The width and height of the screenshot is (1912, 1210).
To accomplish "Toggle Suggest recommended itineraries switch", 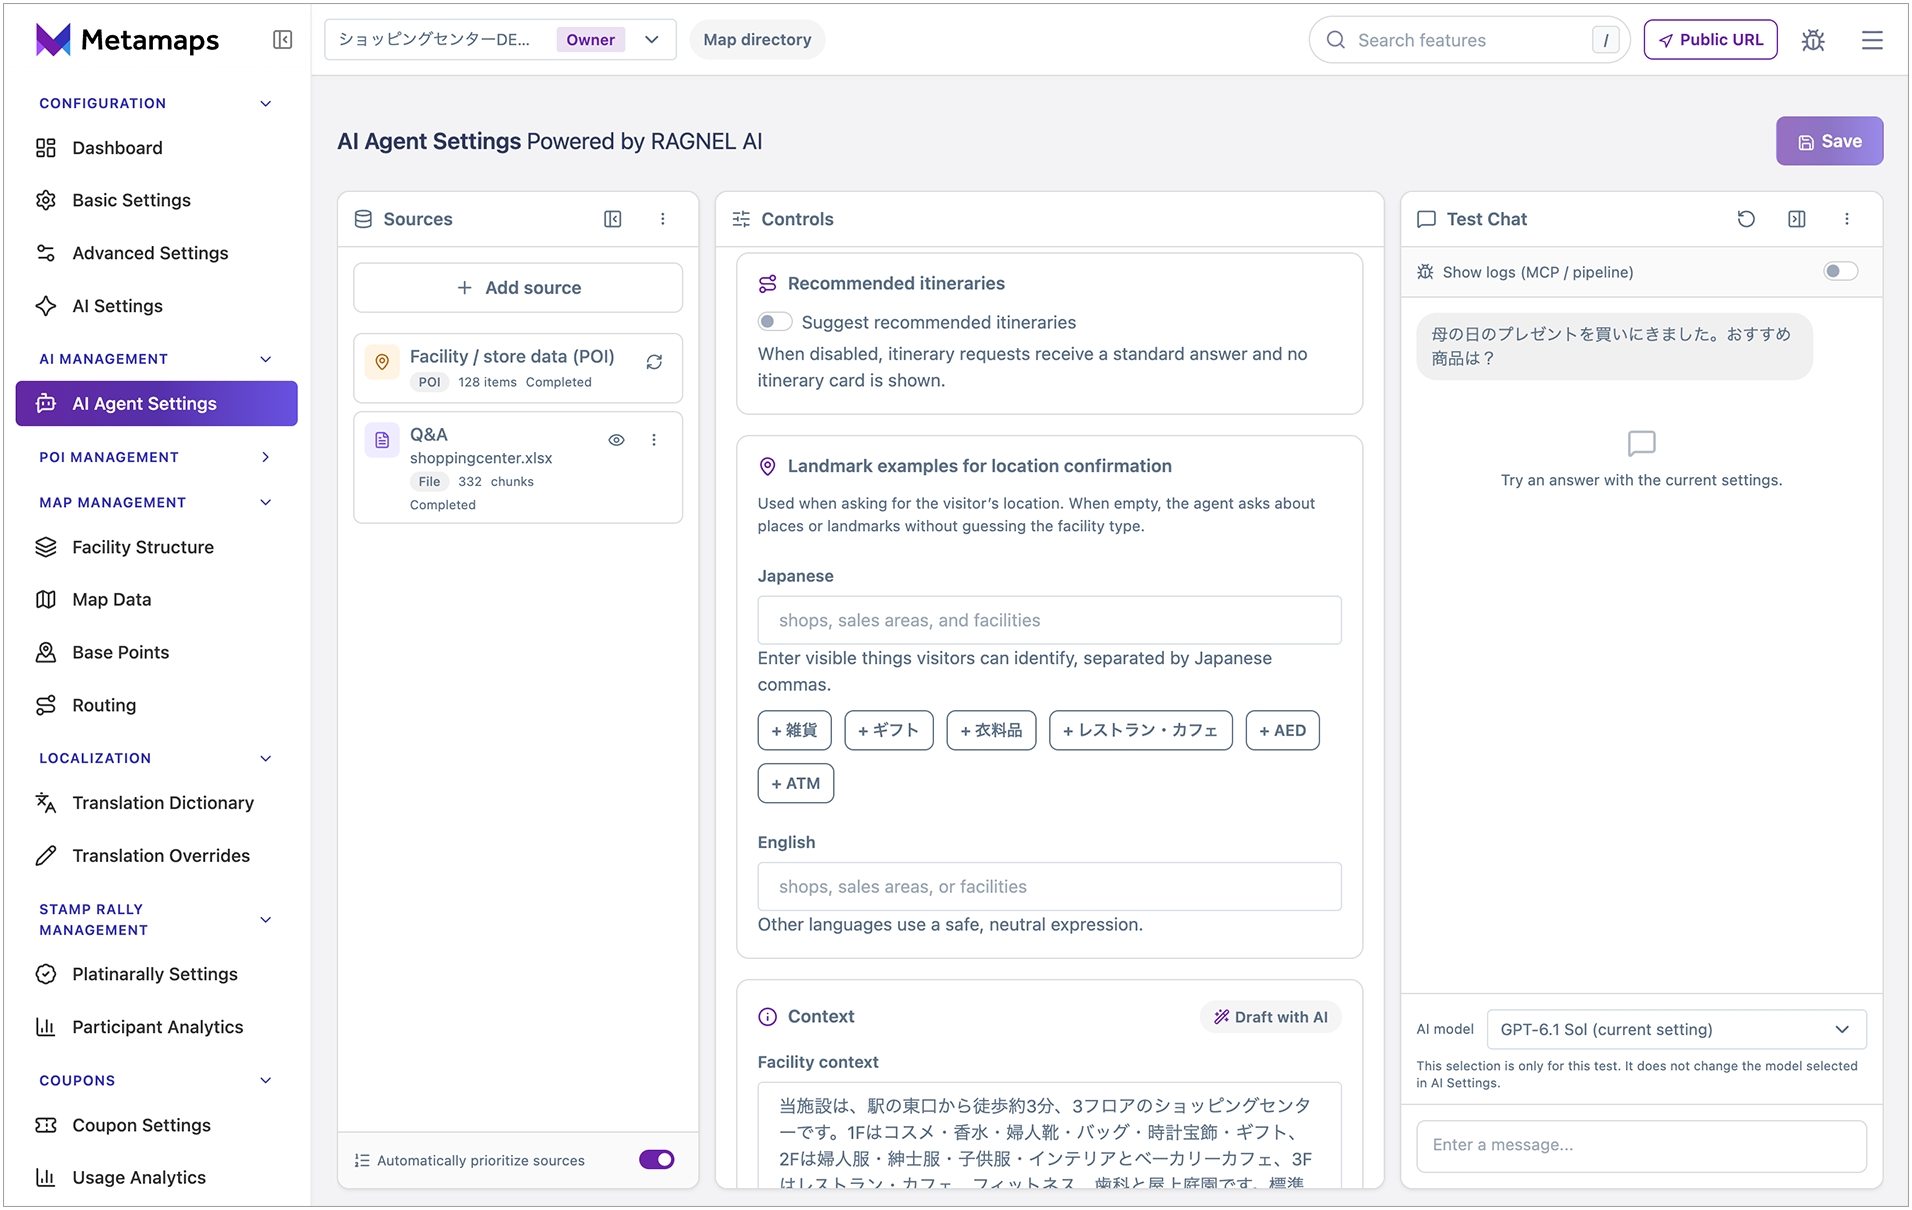I will pyautogui.click(x=774, y=321).
